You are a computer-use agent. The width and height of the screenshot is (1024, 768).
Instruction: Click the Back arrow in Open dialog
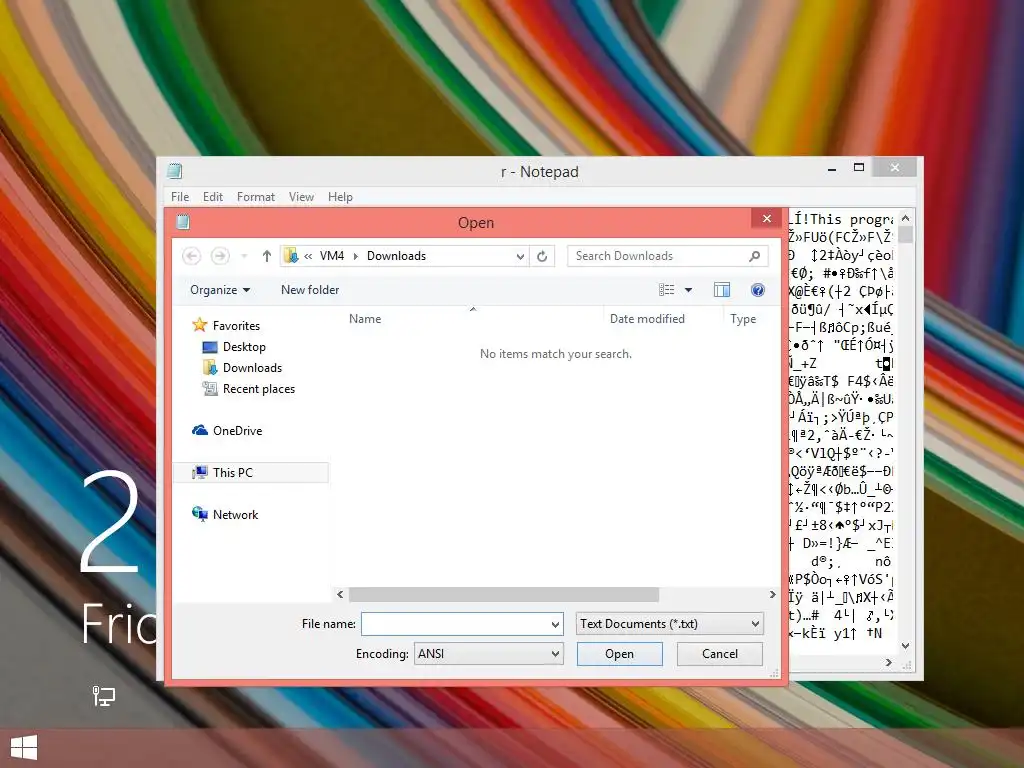click(191, 256)
